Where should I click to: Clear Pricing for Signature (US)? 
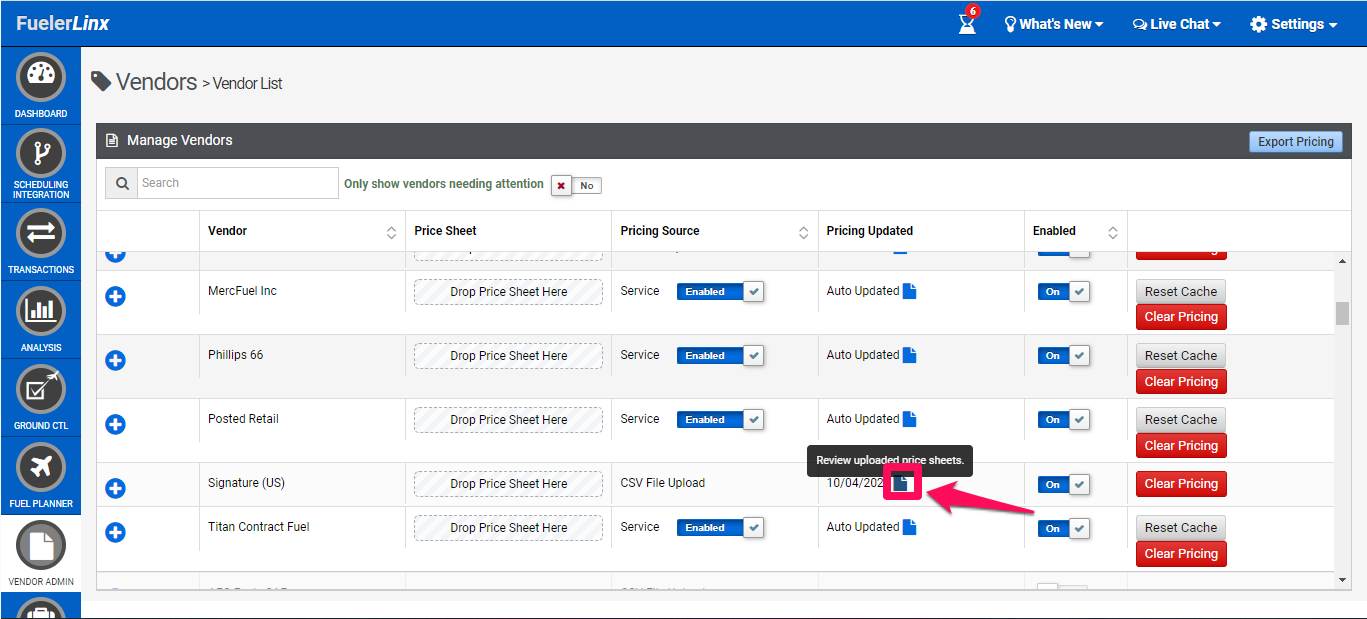point(1181,484)
